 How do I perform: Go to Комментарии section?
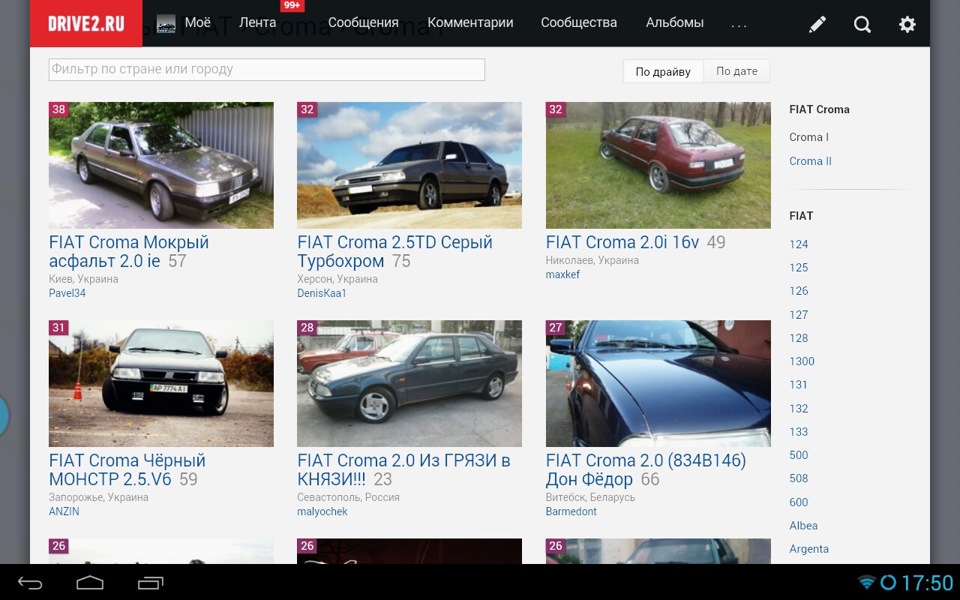[x=470, y=23]
